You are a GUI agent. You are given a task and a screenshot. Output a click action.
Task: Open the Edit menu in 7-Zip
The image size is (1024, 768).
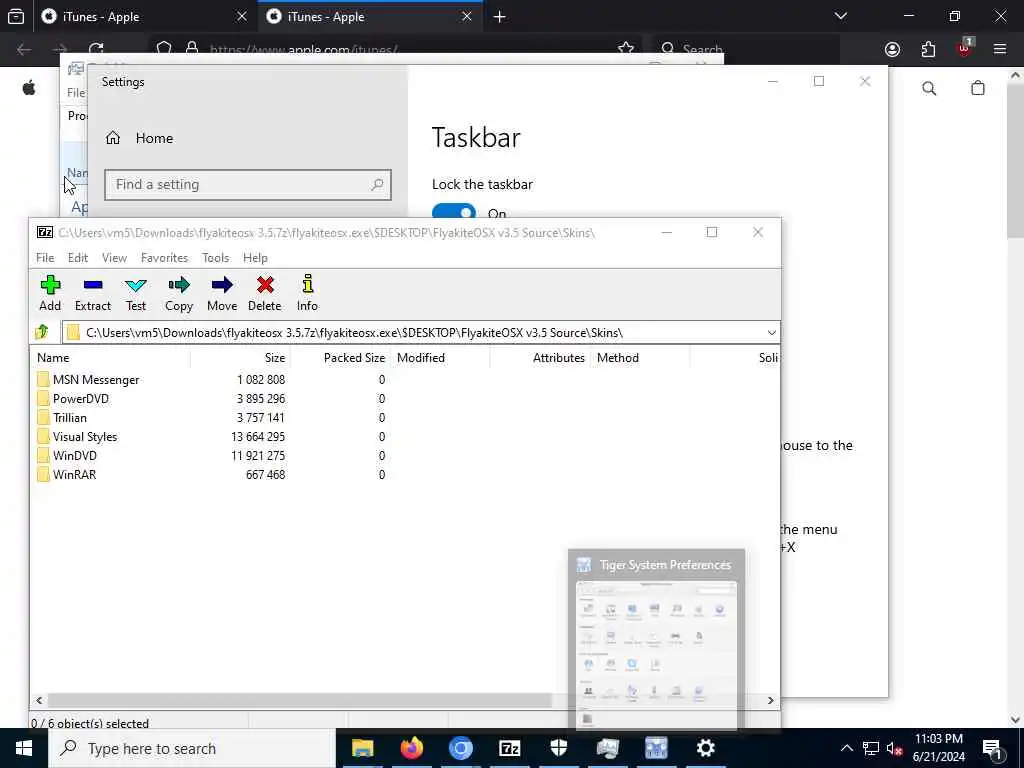tap(78, 258)
